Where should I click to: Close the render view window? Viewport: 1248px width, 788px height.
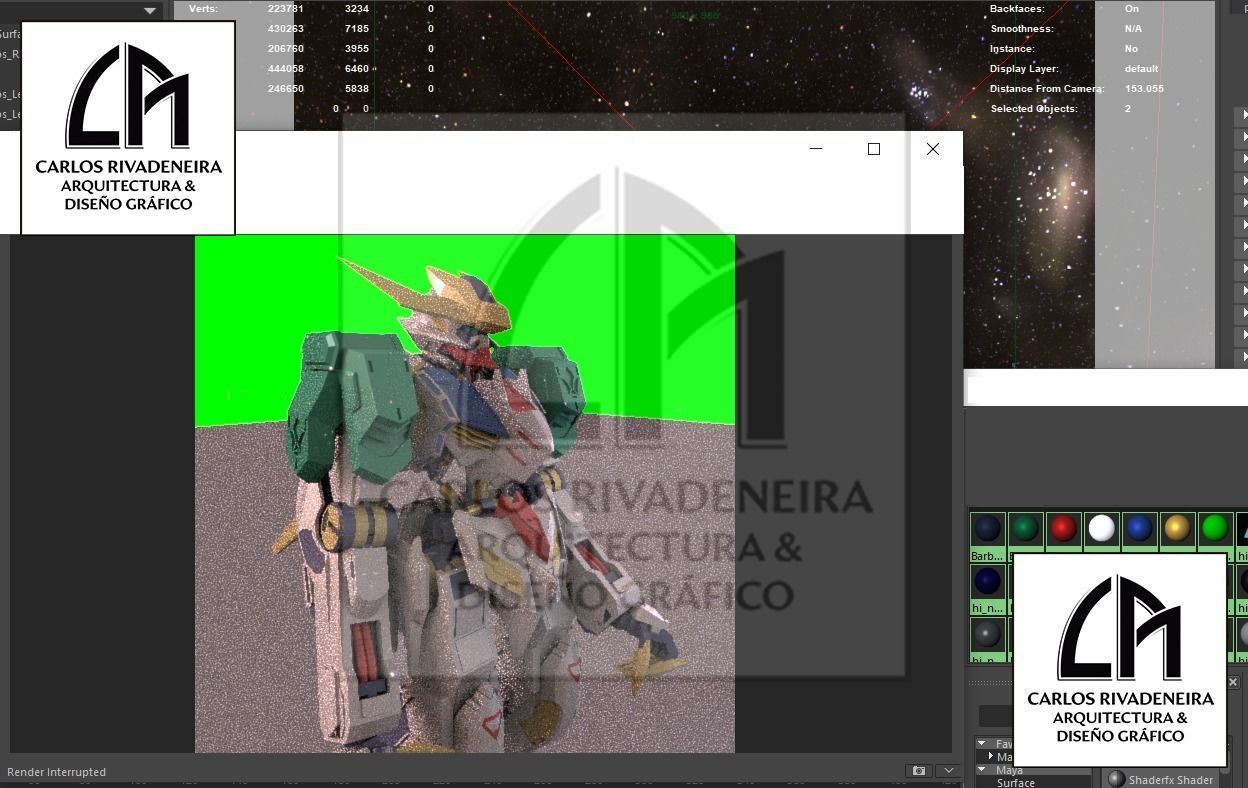(933, 149)
